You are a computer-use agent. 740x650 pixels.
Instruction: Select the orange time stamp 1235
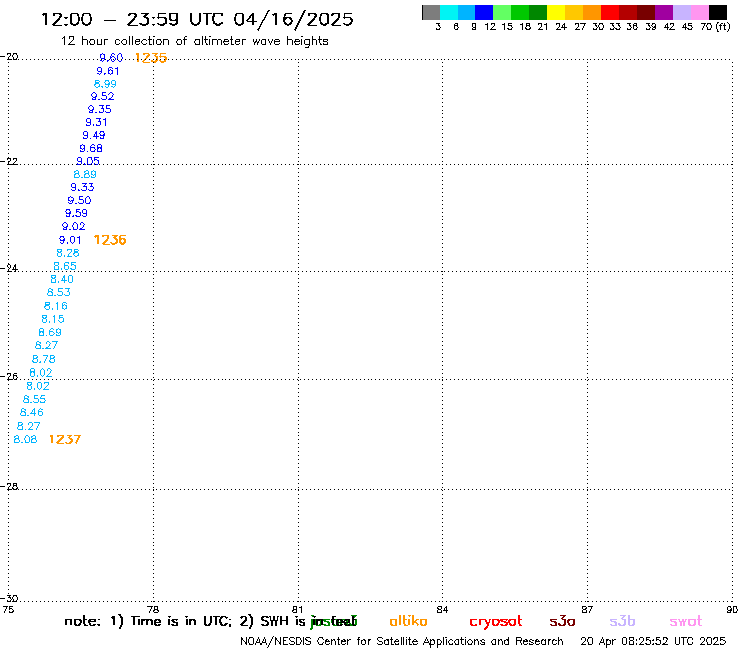click(x=151, y=58)
